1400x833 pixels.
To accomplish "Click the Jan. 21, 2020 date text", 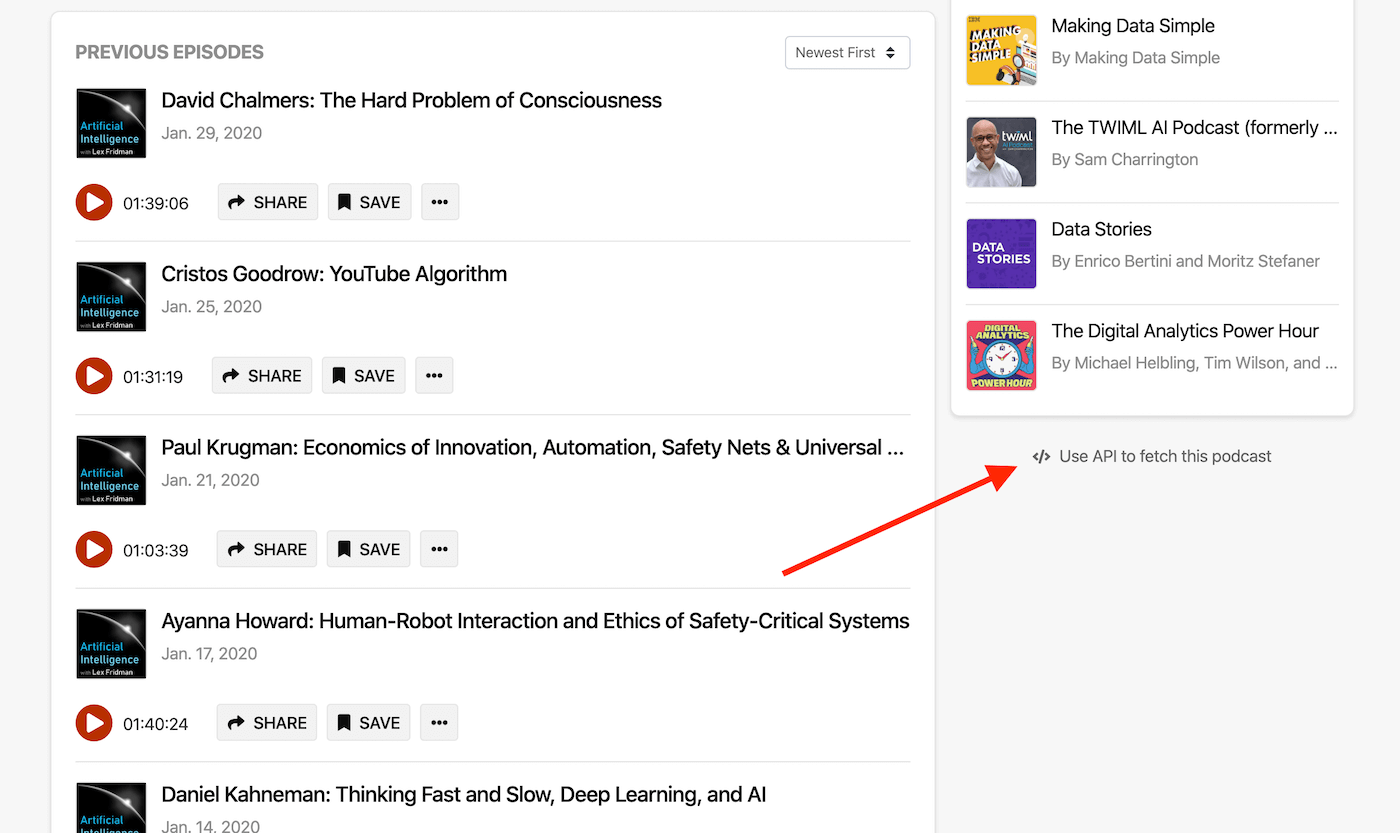I will 210,480.
